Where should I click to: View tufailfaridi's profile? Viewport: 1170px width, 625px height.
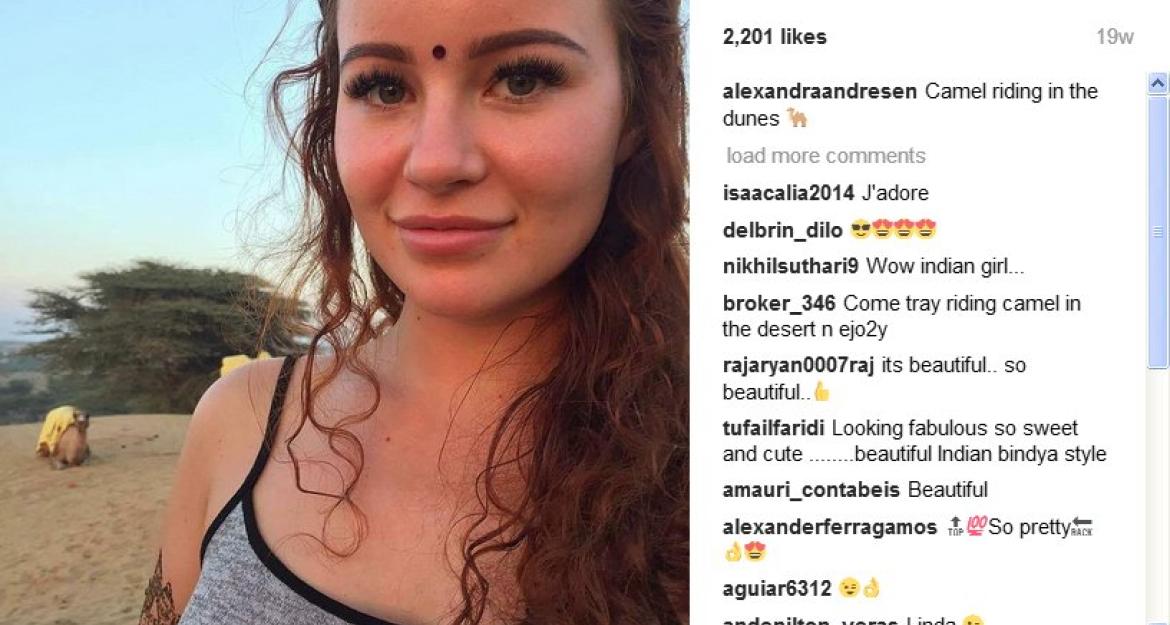[773, 428]
